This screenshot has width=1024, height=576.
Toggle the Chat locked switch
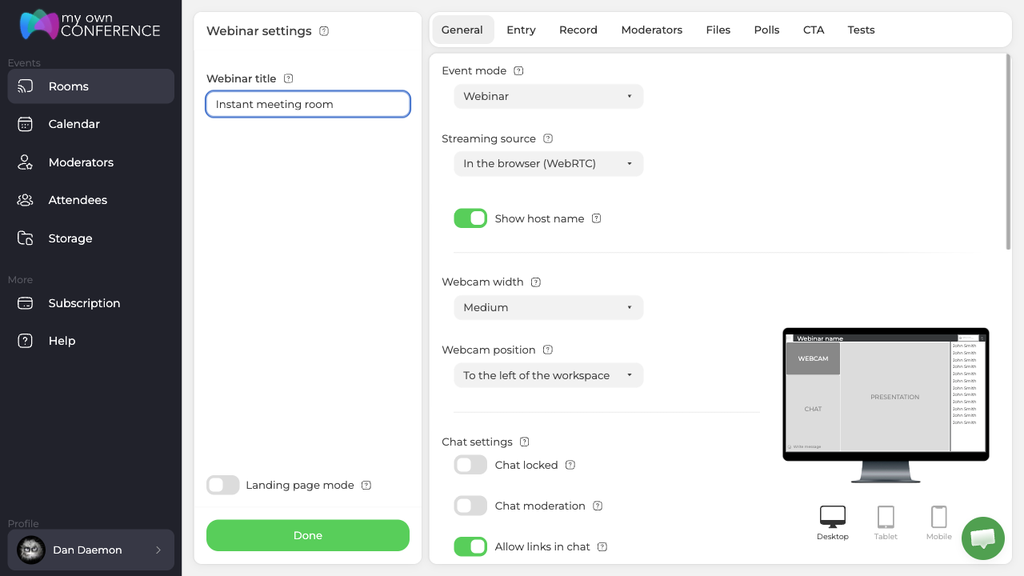tap(470, 465)
